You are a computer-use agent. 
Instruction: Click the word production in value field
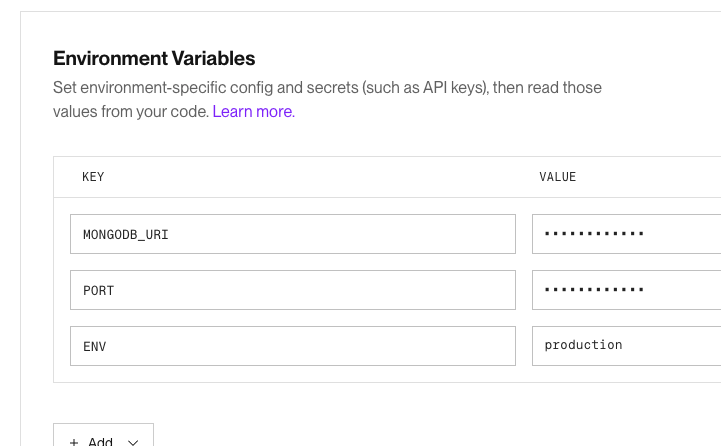point(584,345)
